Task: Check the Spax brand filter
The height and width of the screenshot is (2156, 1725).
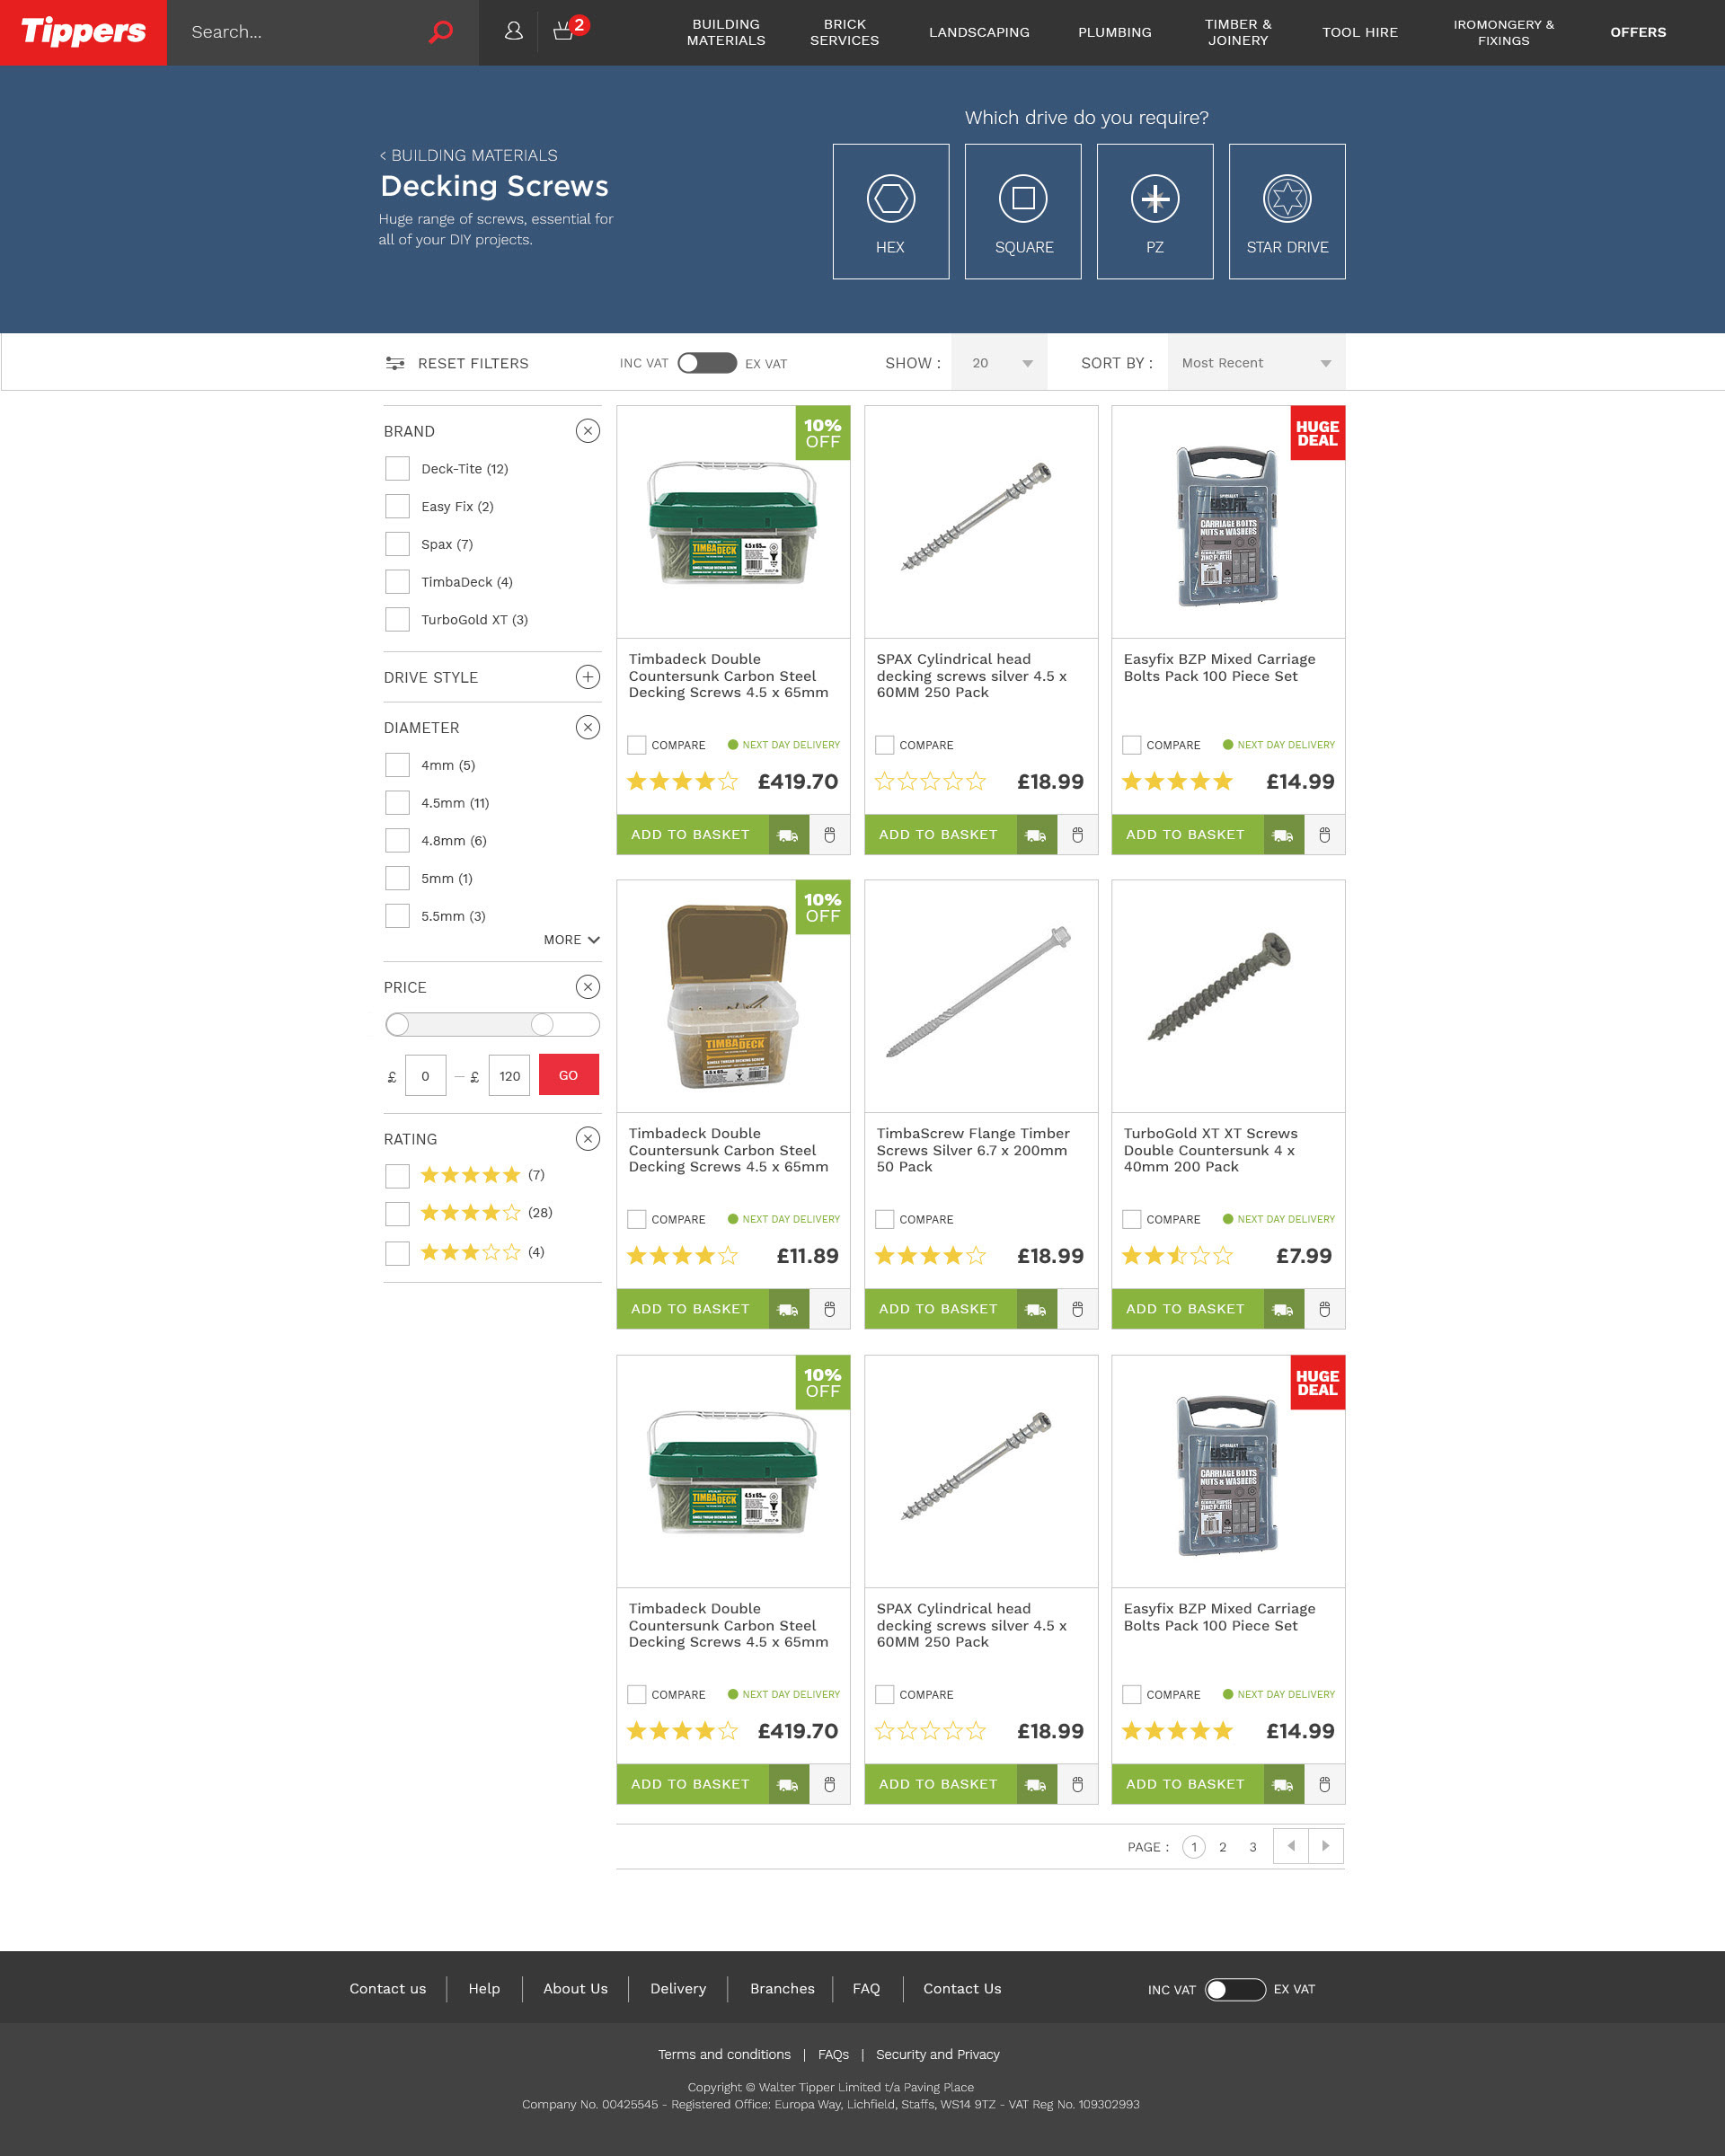Action: [397, 544]
